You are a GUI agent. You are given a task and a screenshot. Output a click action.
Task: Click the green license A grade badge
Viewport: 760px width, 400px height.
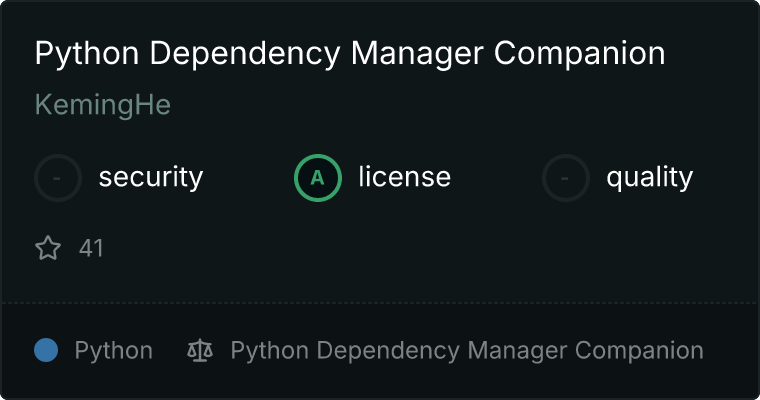click(318, 178)
